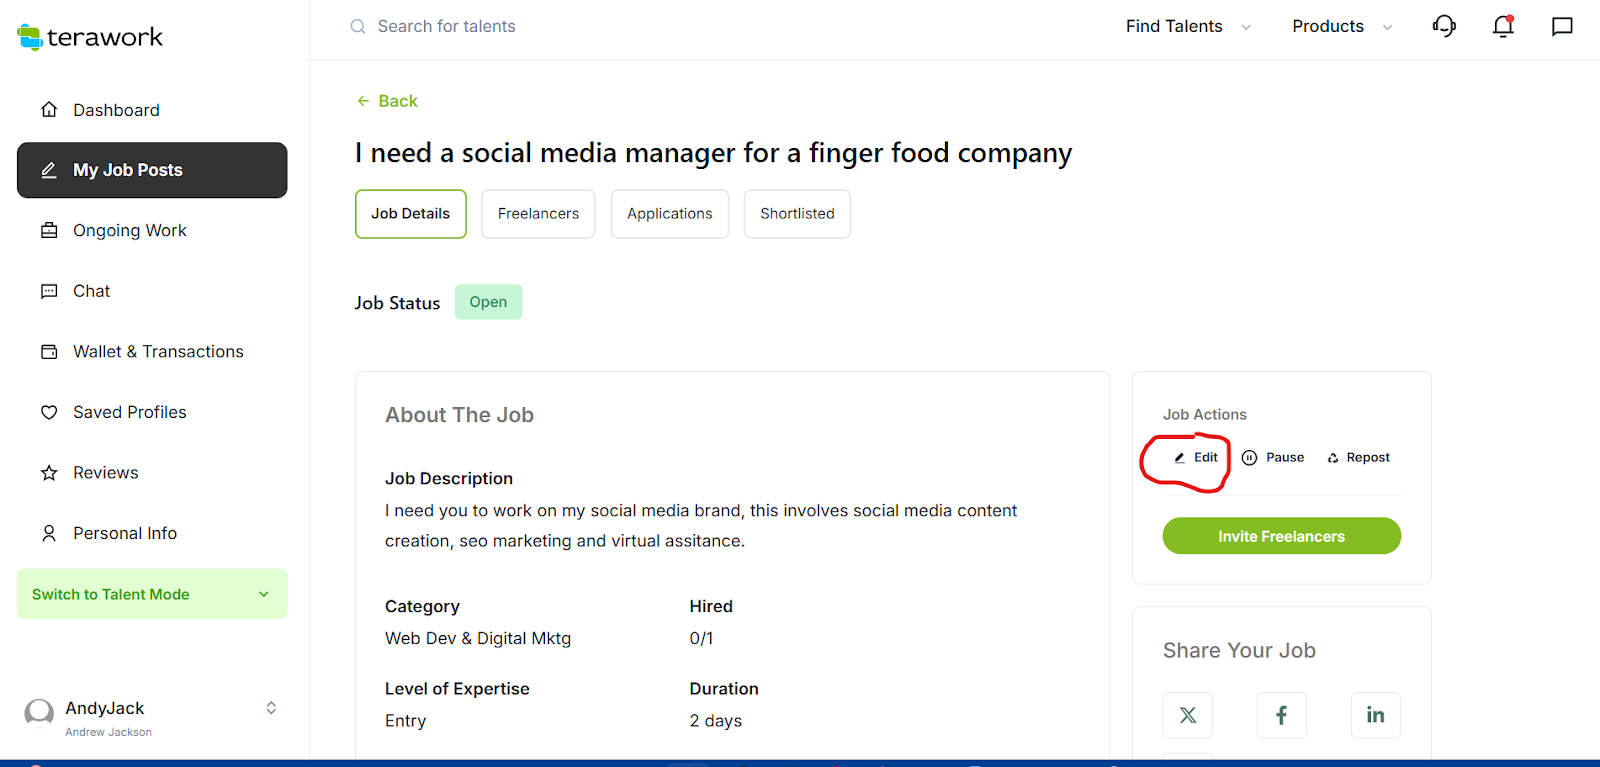
Task: Switch to the Applications tab
Action: tap(669, 214)
